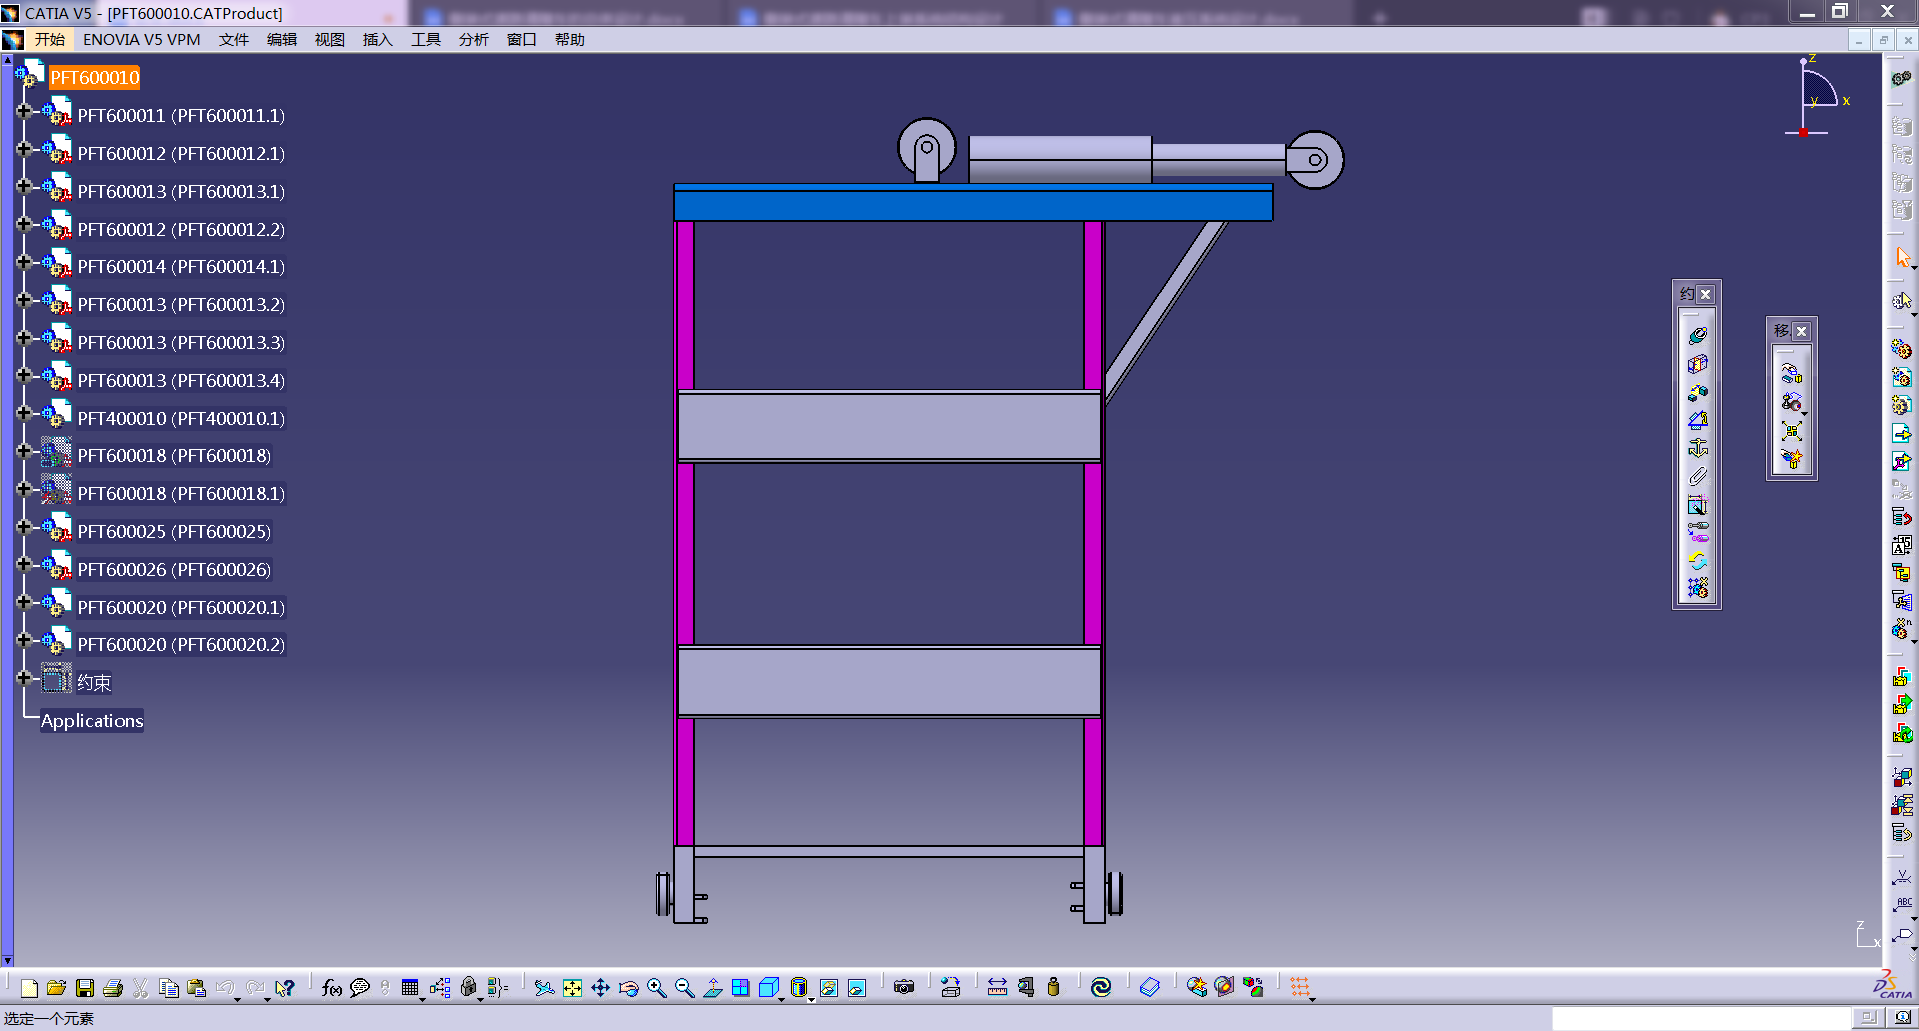Click the Measure Between ruler icon
Screen dimensions: 1919x1031
coord(997,988)
